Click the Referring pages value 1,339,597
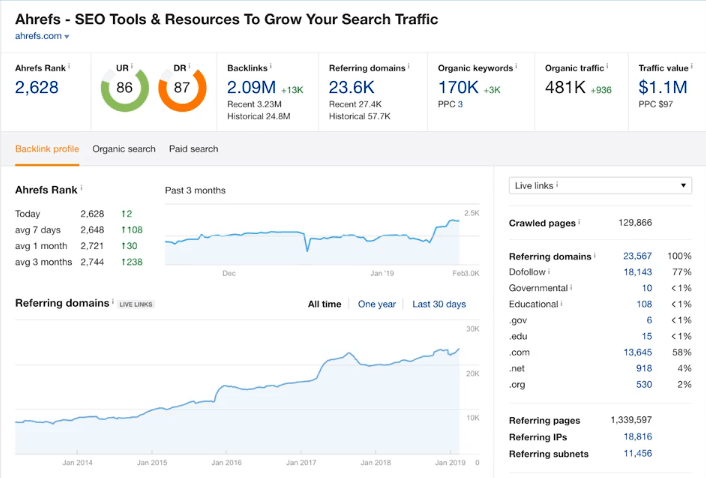706x478 pixels. (x=631, y=420)
